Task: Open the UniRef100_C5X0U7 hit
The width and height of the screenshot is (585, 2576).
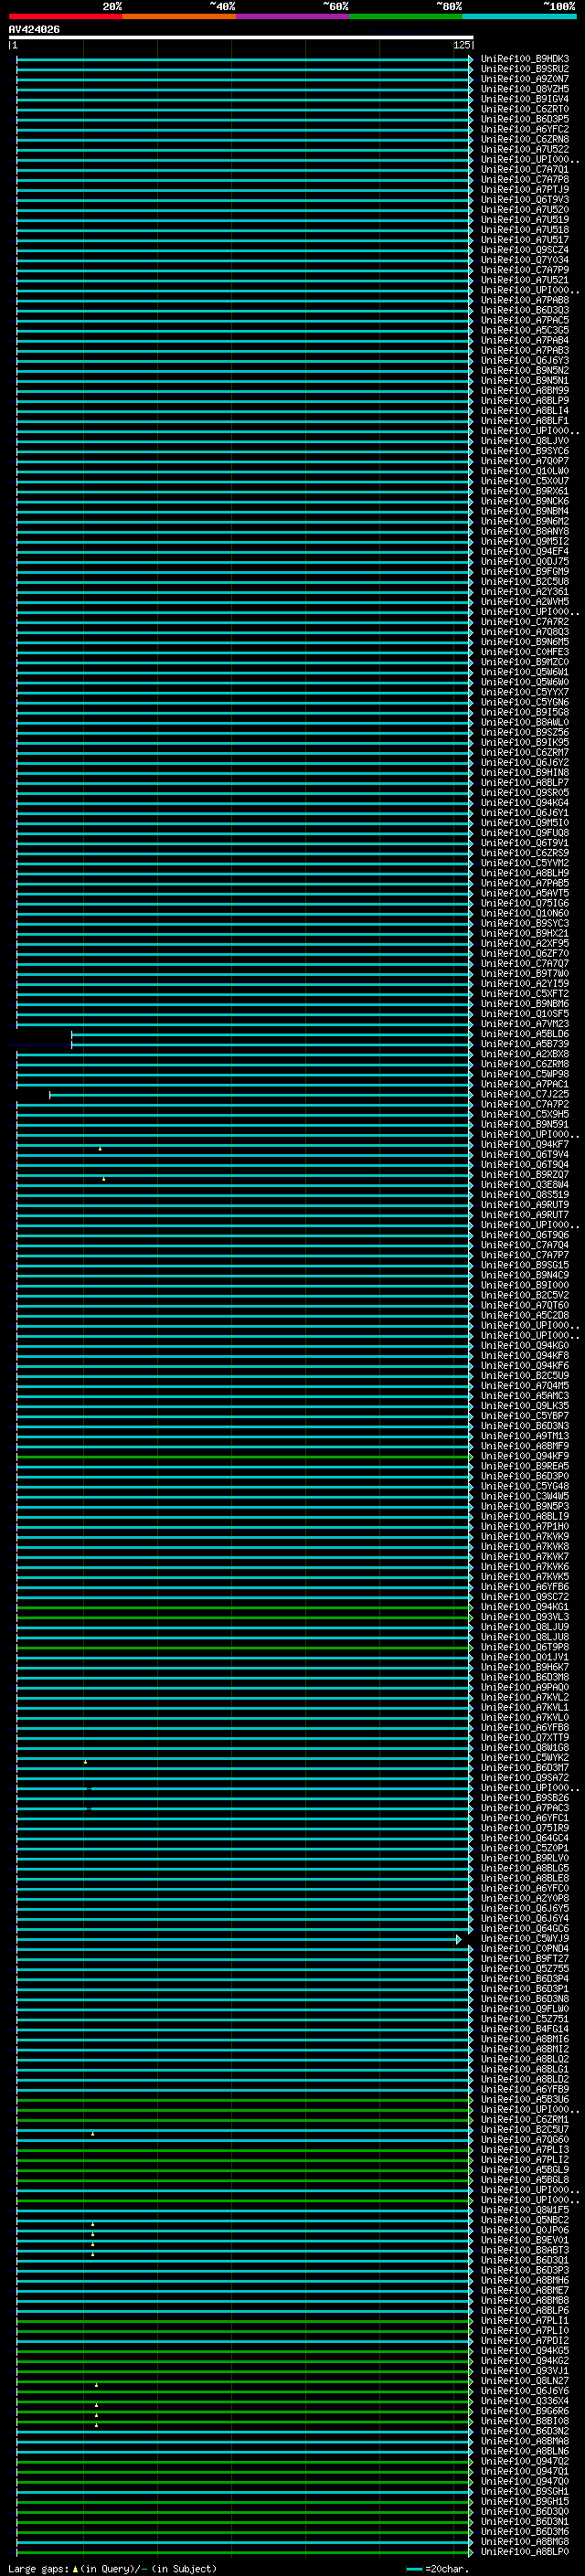Action: point(525,481)
